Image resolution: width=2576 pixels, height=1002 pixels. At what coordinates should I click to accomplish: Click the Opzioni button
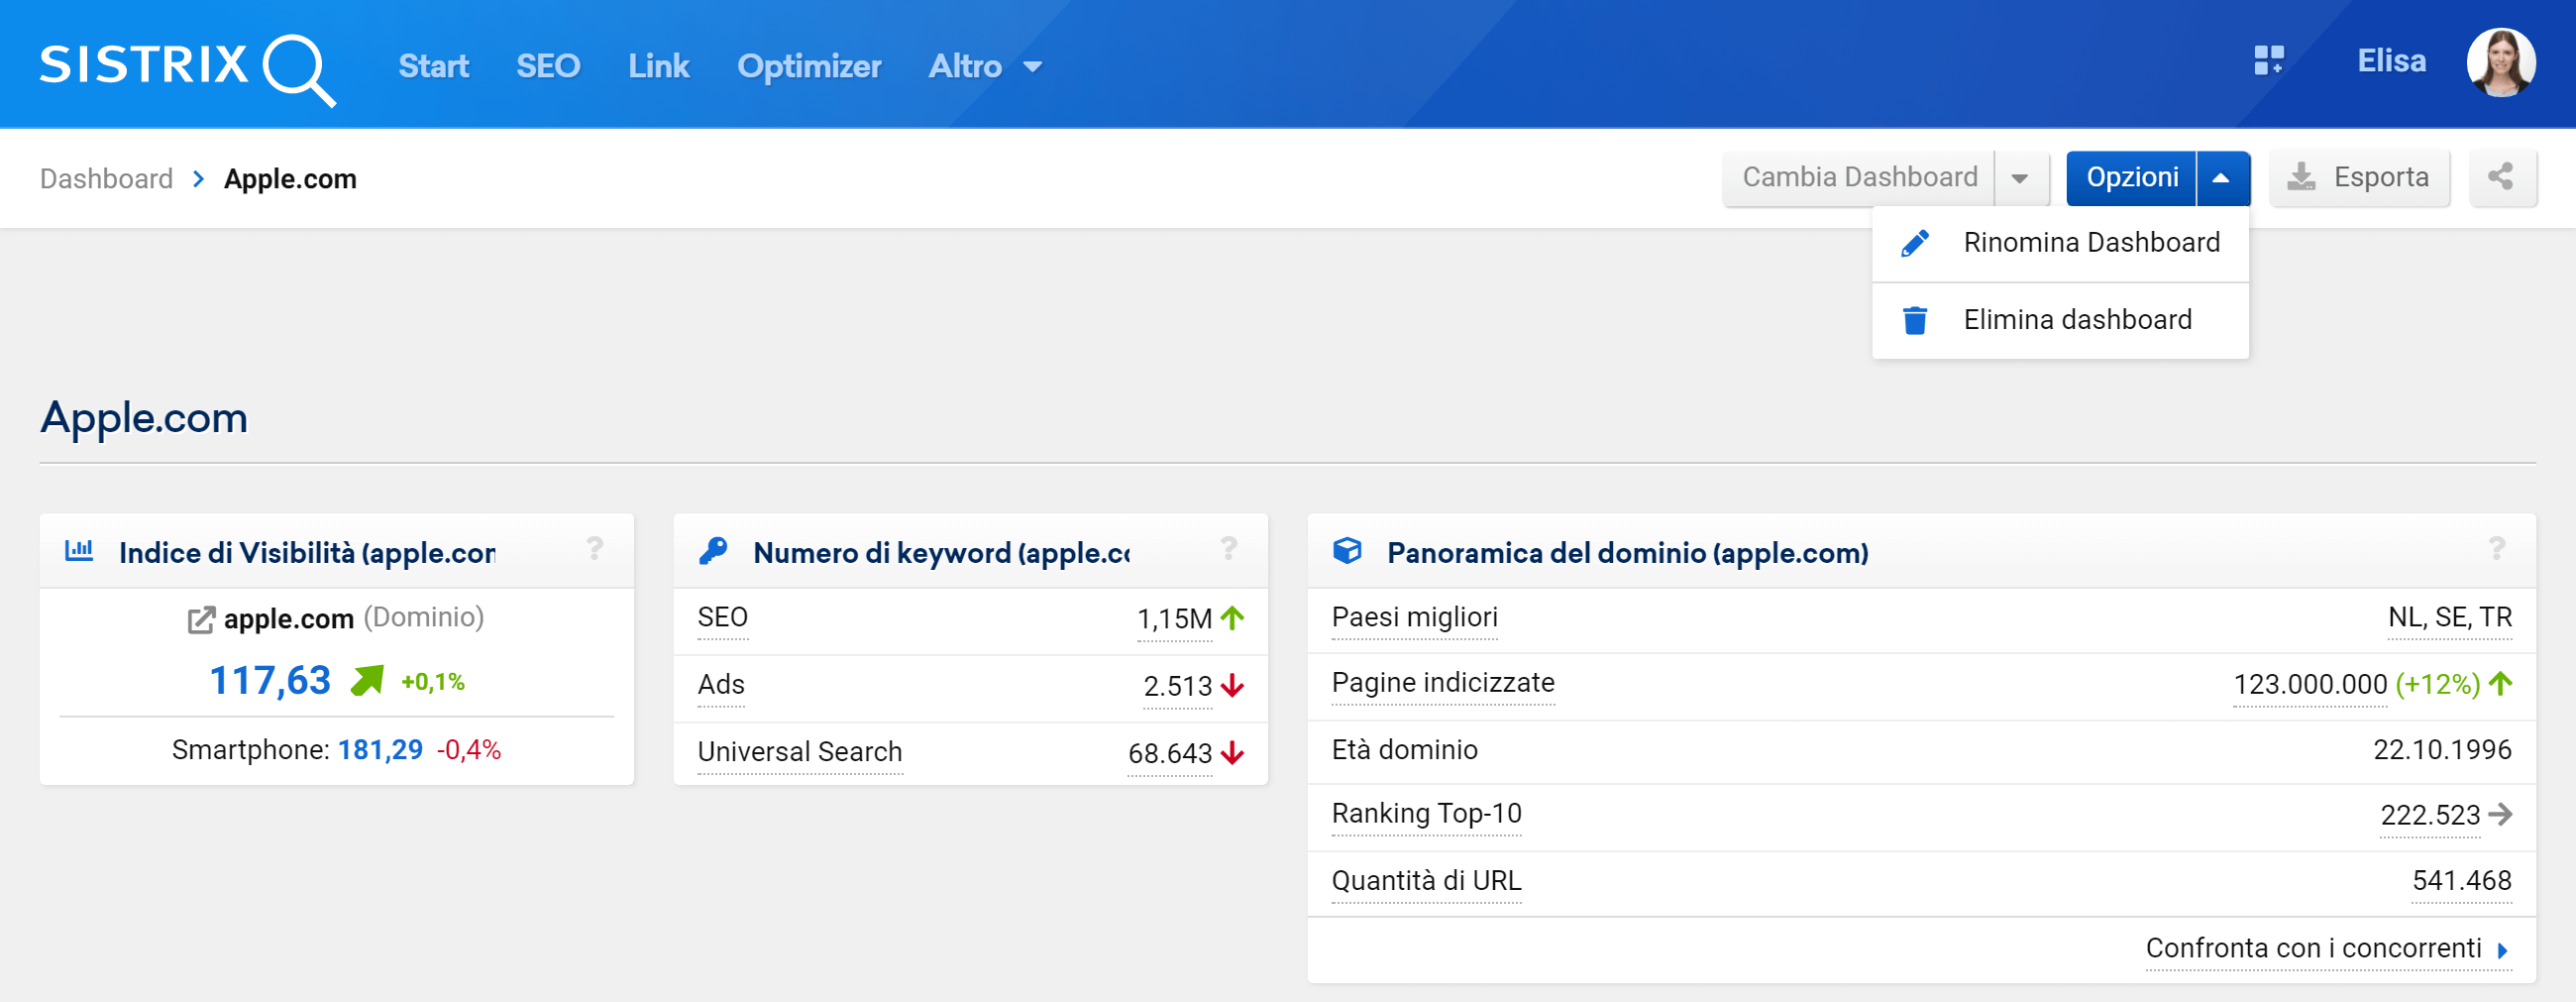[2131, 178]
